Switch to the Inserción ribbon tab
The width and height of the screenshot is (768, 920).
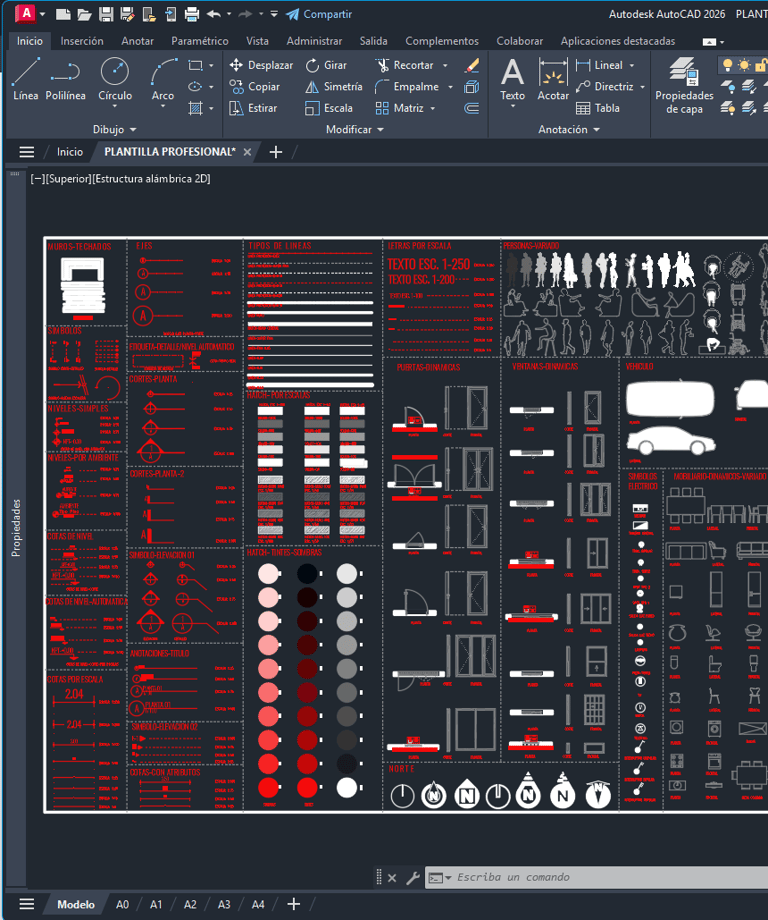point(82,41)
